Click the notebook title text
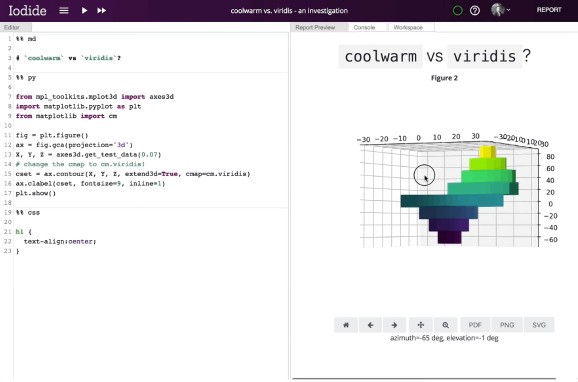 [x=289, y=11]
